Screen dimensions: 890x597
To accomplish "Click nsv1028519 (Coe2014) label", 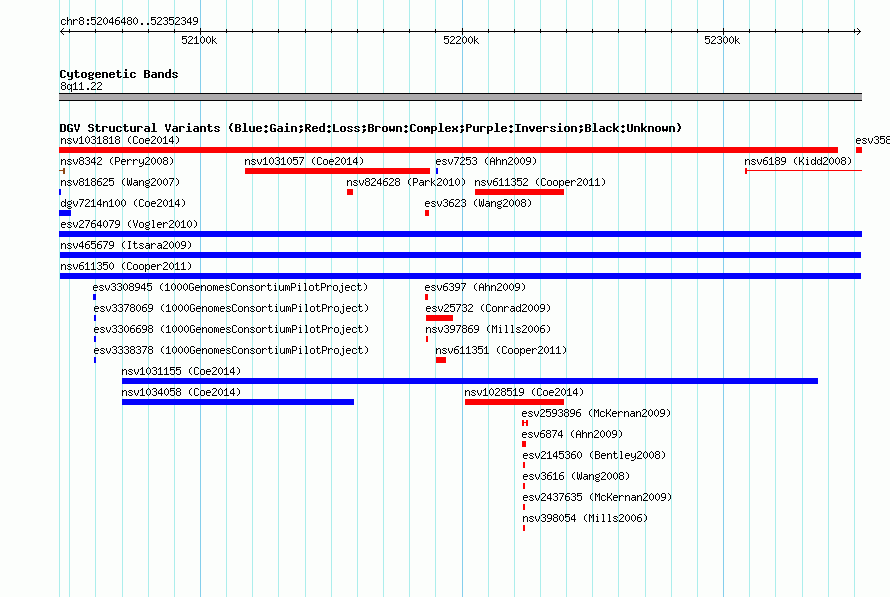I will (524, 392).
